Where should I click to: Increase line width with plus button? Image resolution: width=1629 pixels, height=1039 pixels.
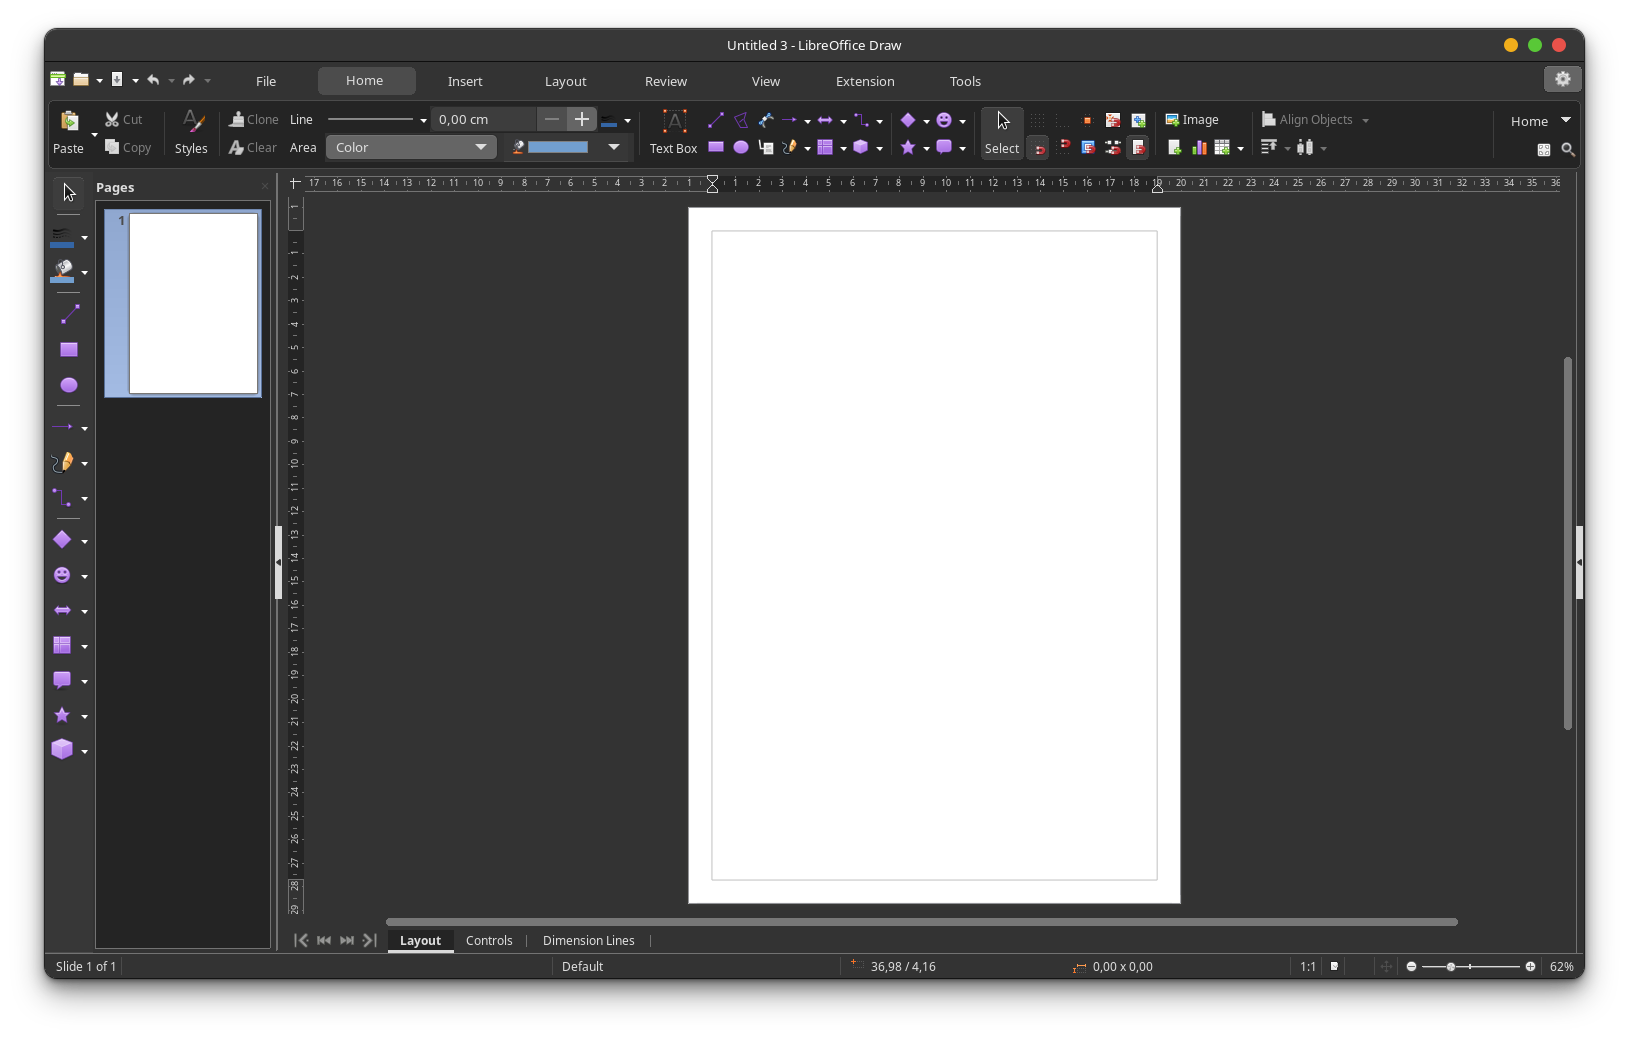581,119
